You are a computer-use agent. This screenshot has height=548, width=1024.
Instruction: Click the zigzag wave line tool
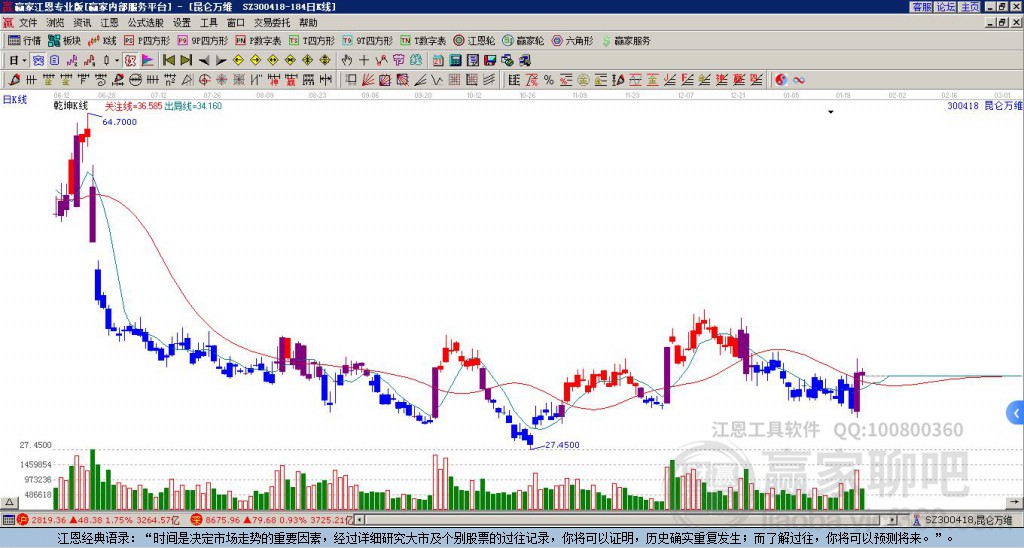tap(437, 80)
